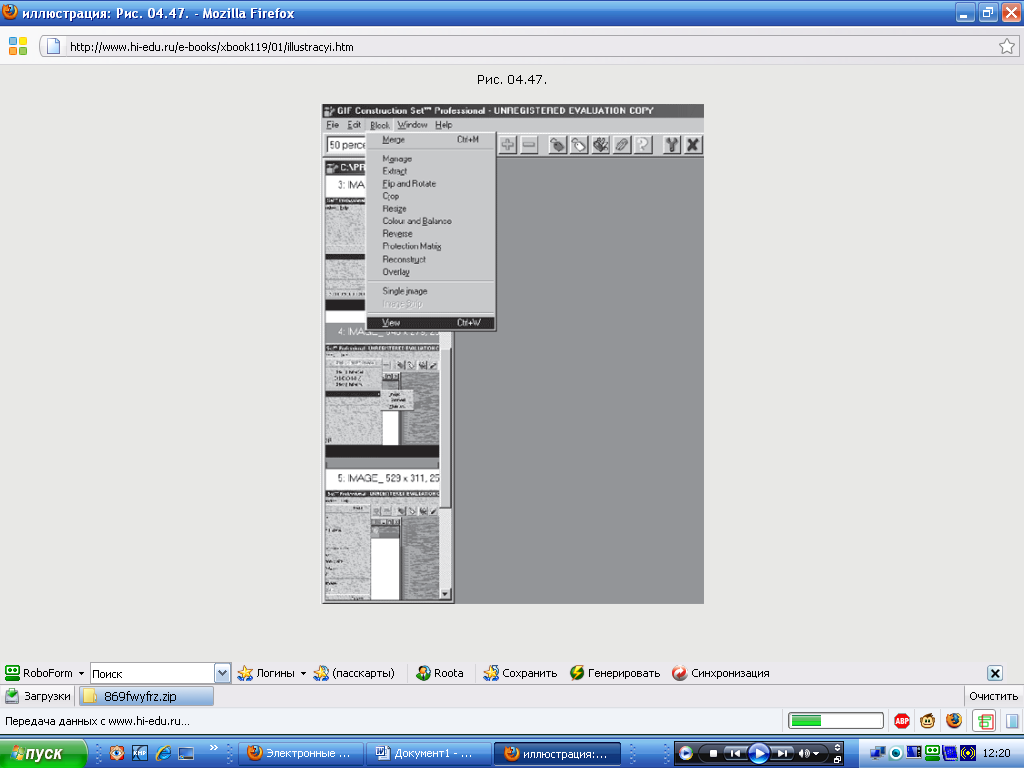Click the Firefox globe icon in status bar
This screenshot has width=1024, height=768.
954,721
